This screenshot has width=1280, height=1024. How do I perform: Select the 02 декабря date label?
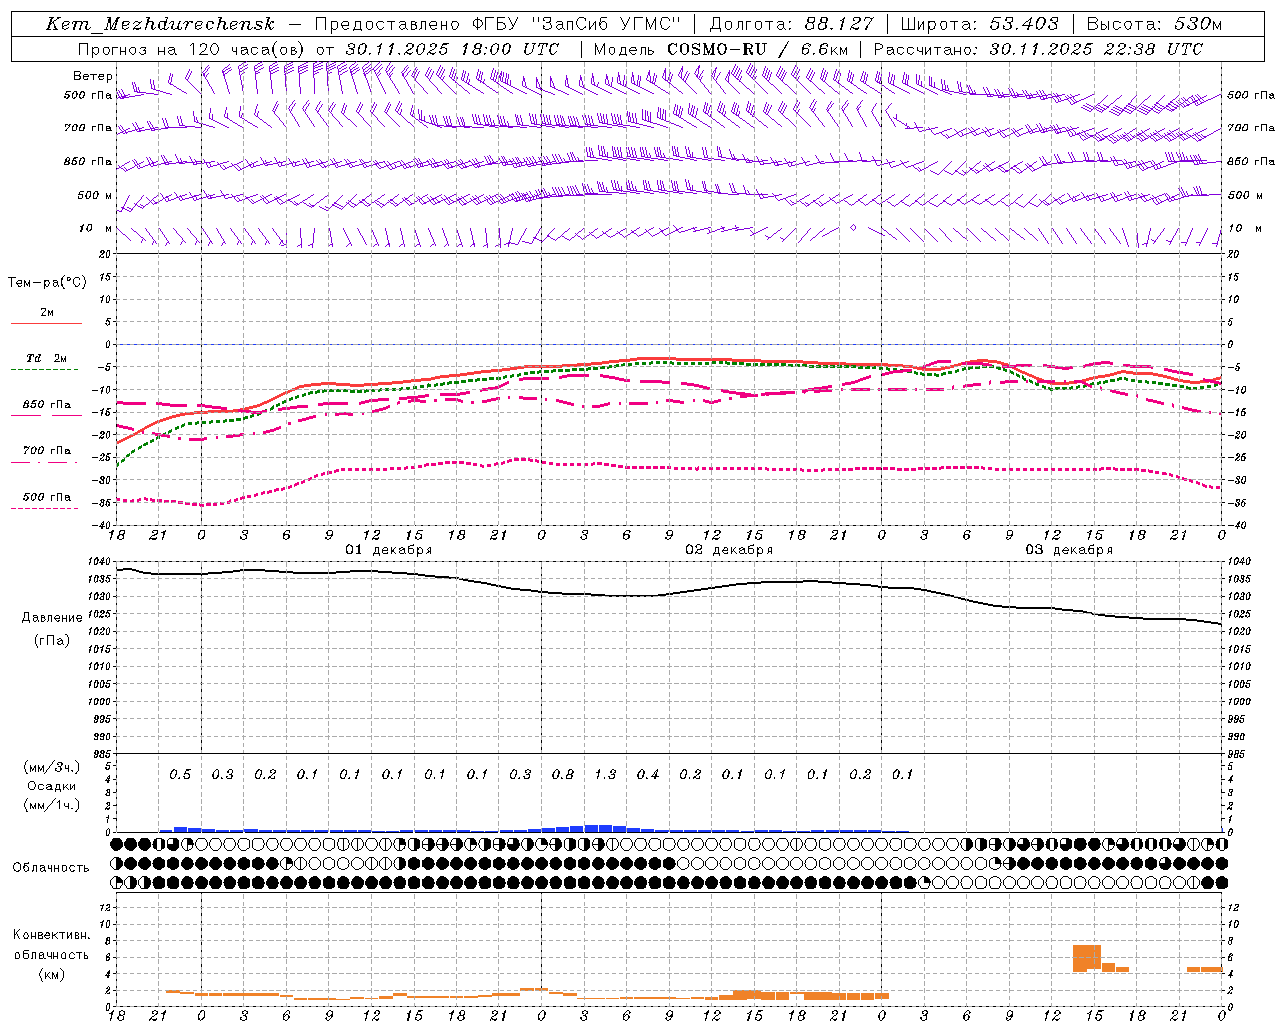click(x=728, y=550)
